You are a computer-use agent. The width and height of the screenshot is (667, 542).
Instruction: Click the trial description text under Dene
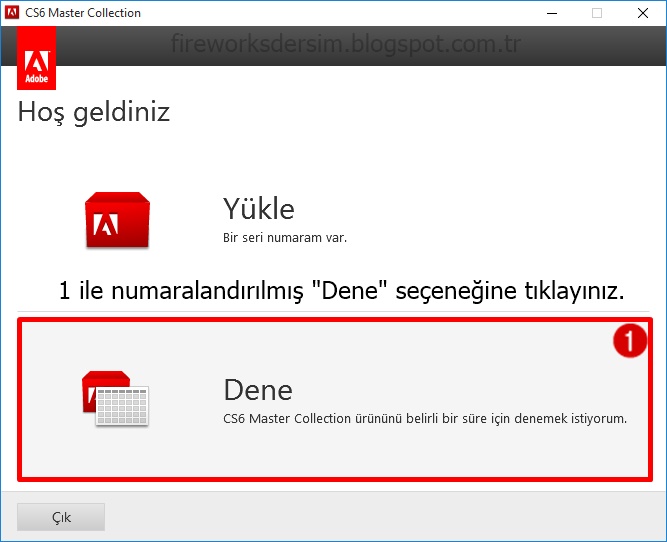(x=425, y=419)
